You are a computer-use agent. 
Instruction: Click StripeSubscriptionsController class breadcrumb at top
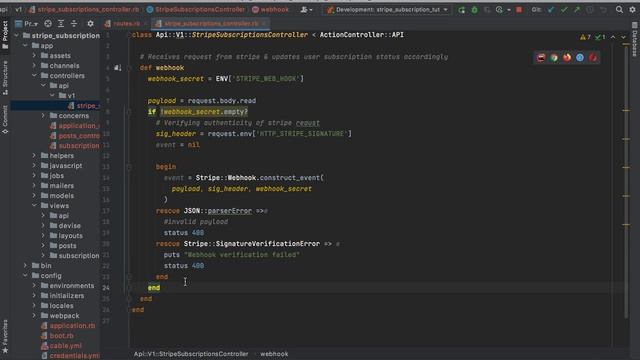click(x=196, y=9)
